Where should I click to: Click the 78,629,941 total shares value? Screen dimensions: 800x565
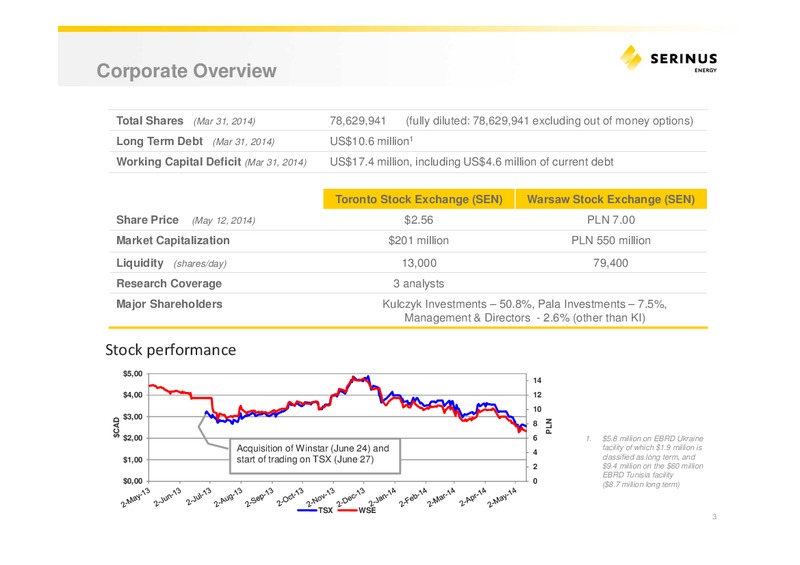[x=358, y=120]
